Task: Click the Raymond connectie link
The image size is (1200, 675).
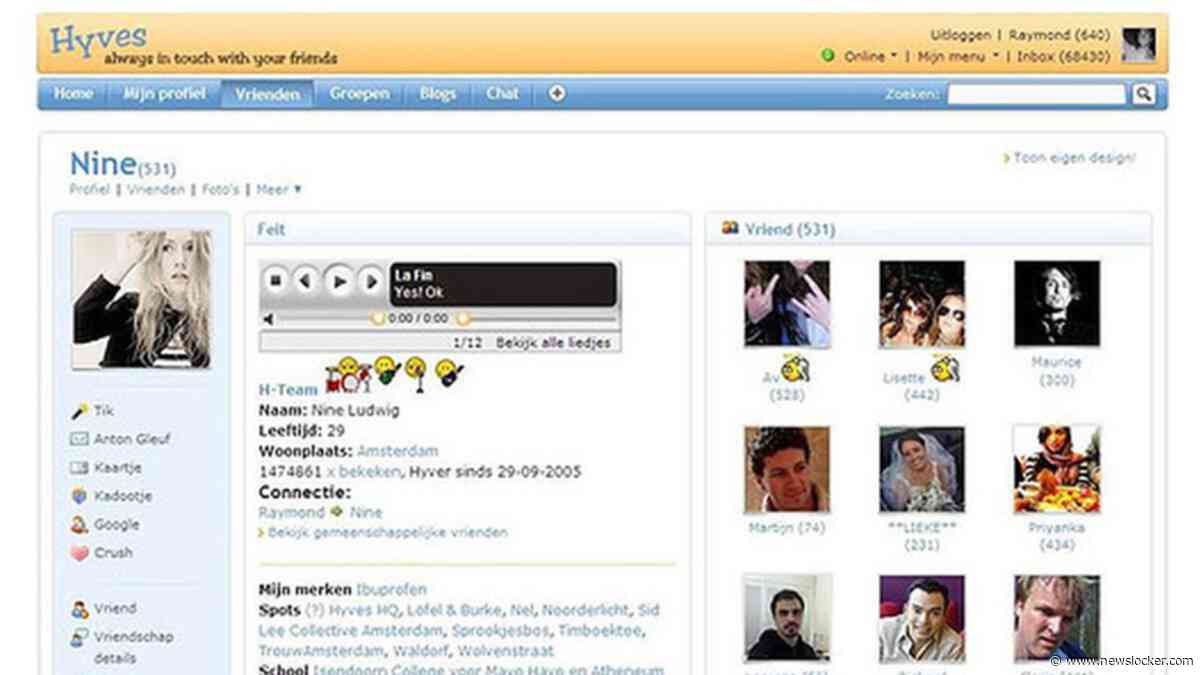Action: click(x=292, y=512)
